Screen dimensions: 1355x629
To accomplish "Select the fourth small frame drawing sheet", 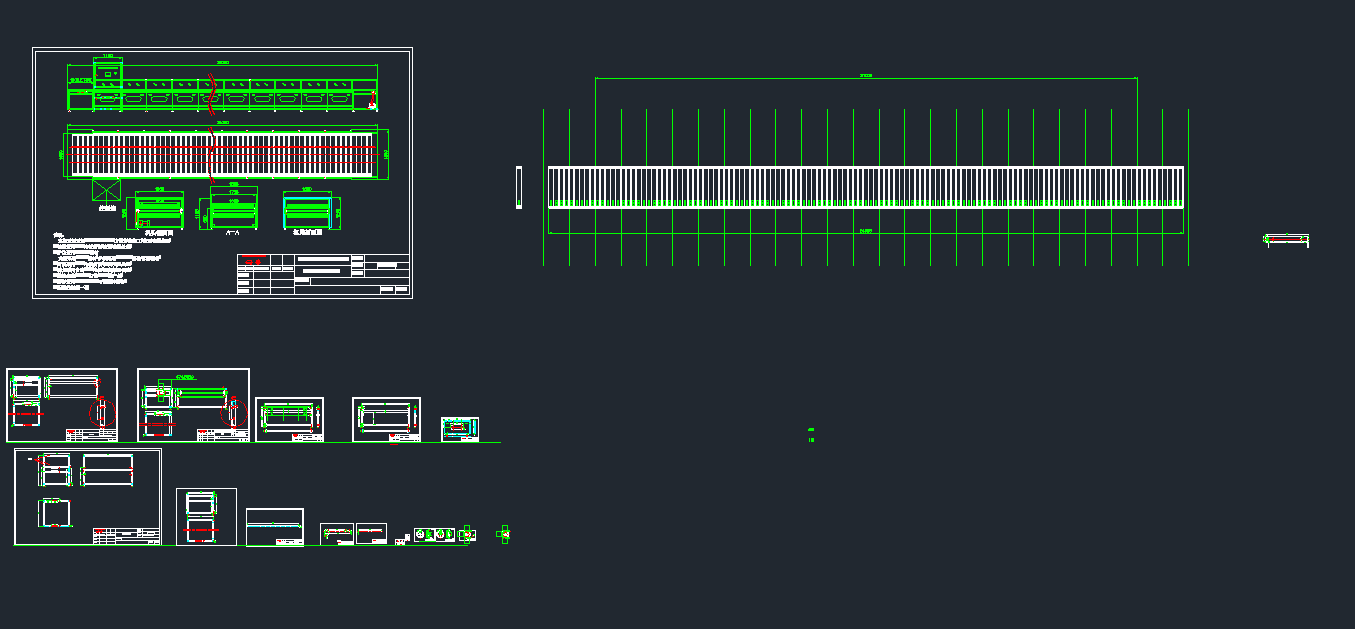I will tap(386, 419).
